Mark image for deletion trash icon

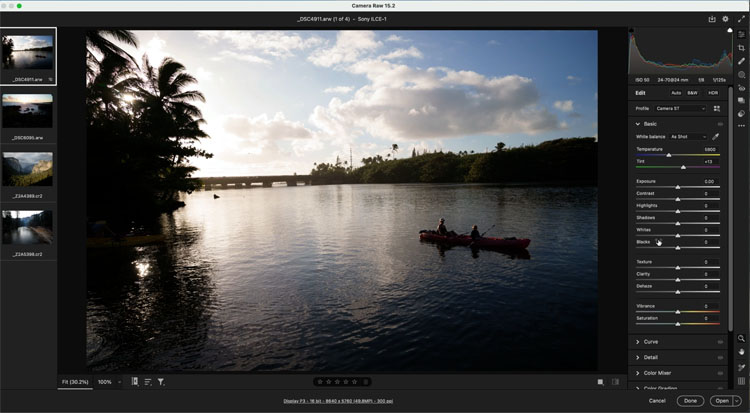[366, 382]
